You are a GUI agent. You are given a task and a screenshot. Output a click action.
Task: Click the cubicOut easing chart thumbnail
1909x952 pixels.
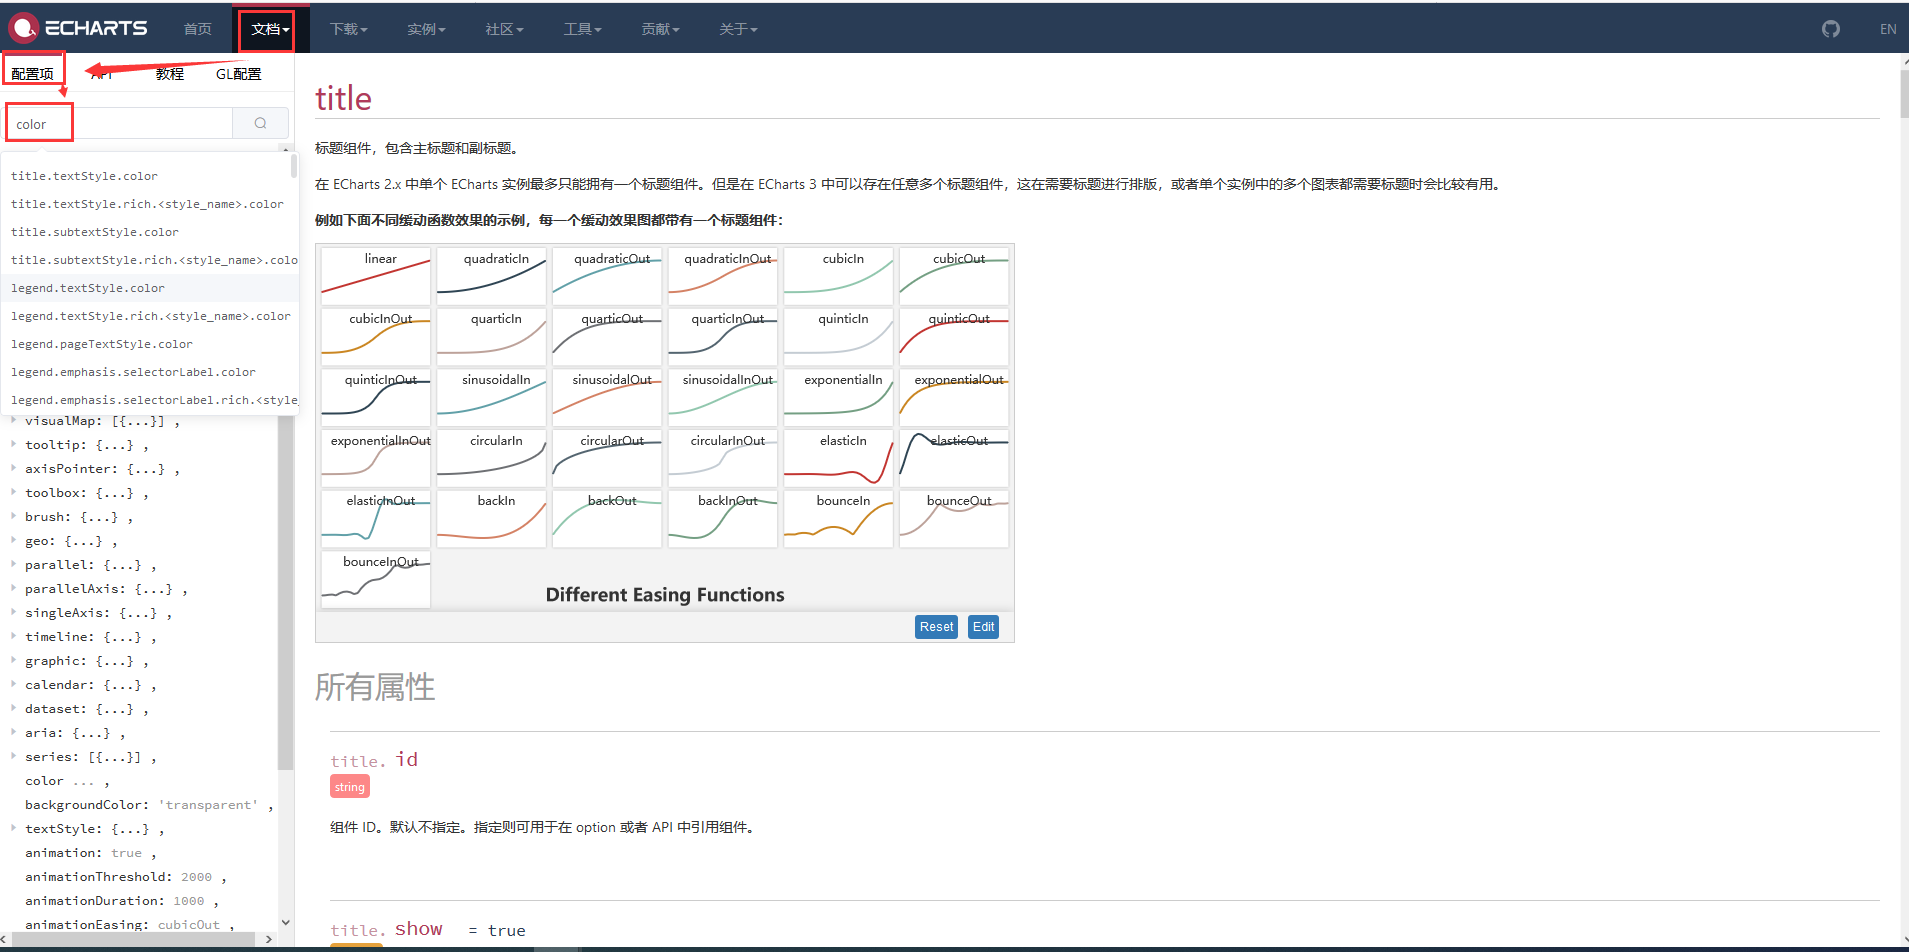[x=954, y=276]
